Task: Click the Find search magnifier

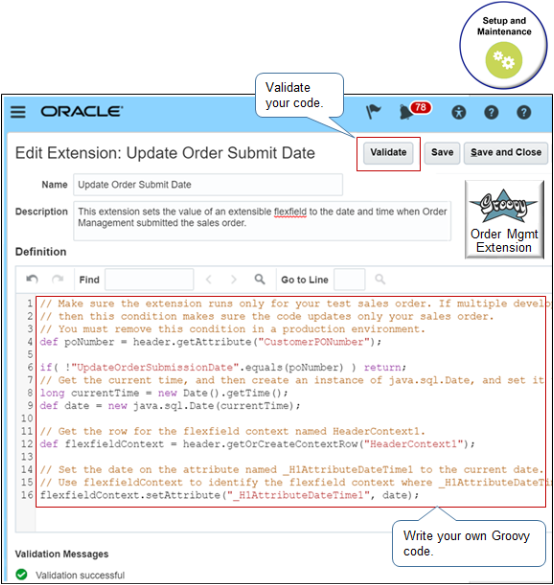Action: point(260,279)
